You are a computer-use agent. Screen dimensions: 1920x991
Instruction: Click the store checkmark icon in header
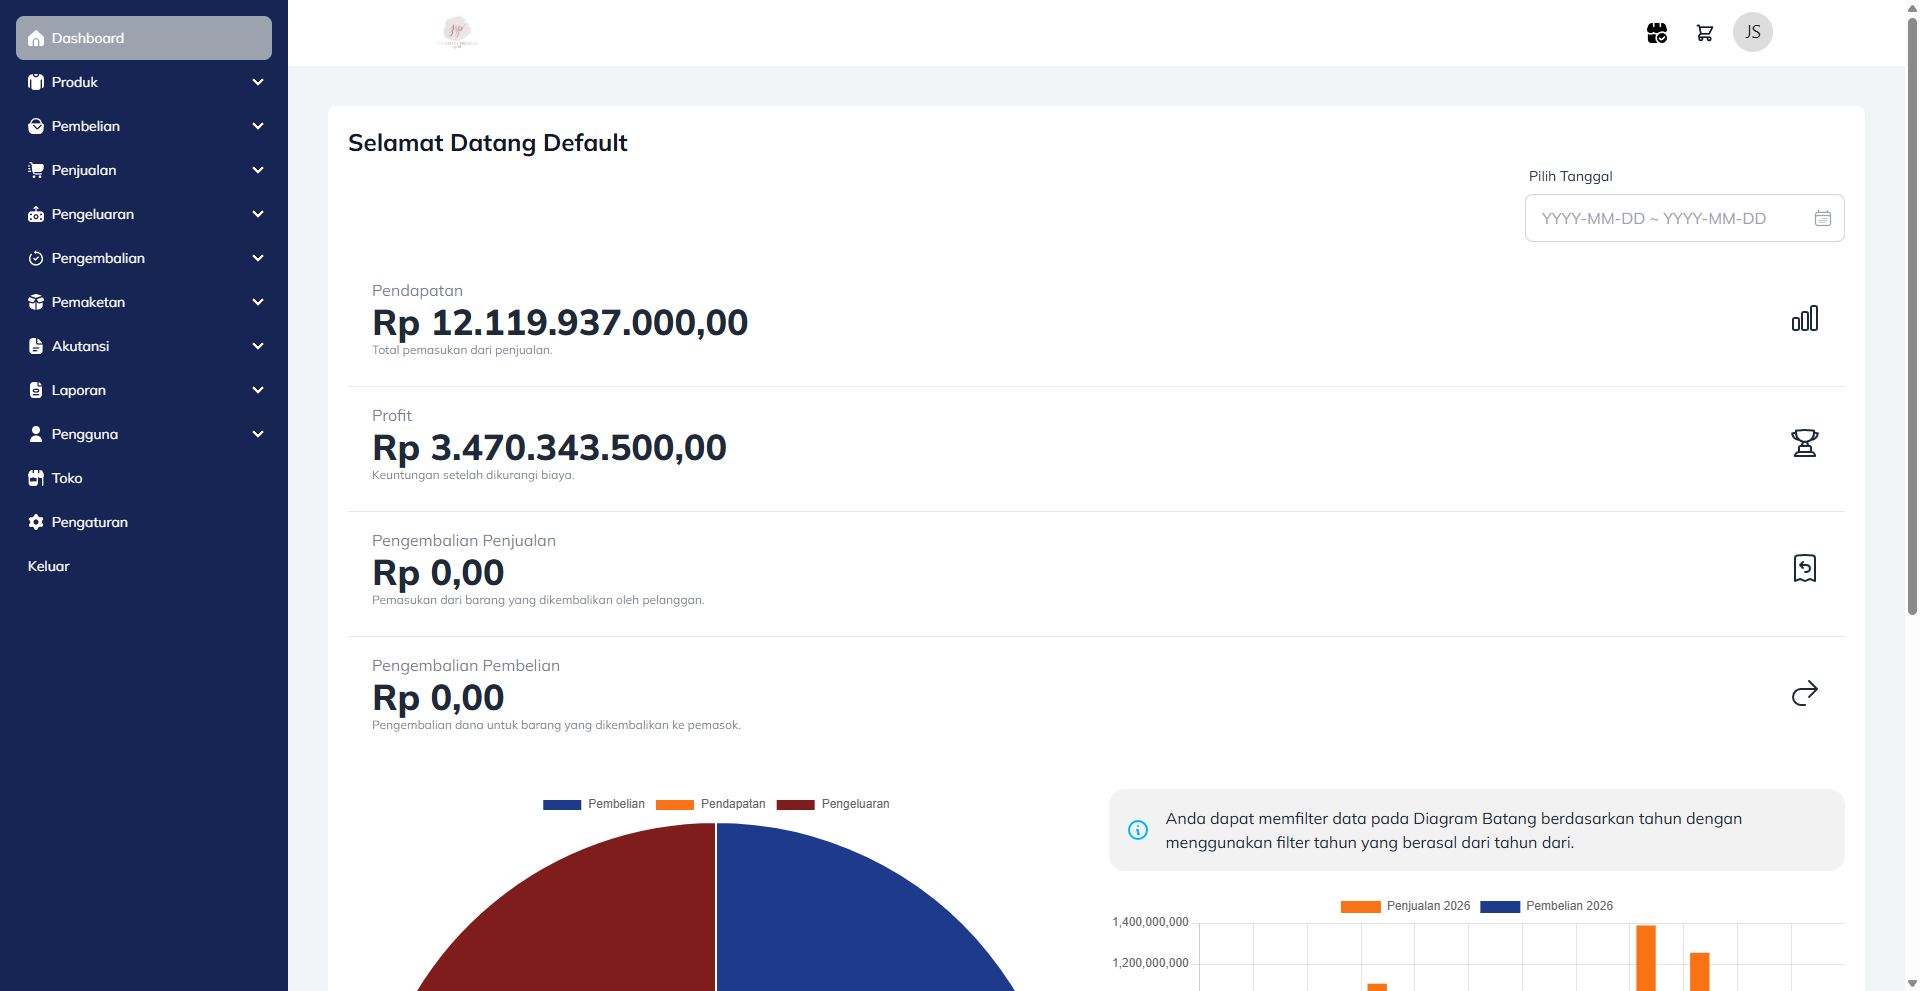pos(1656,33)
